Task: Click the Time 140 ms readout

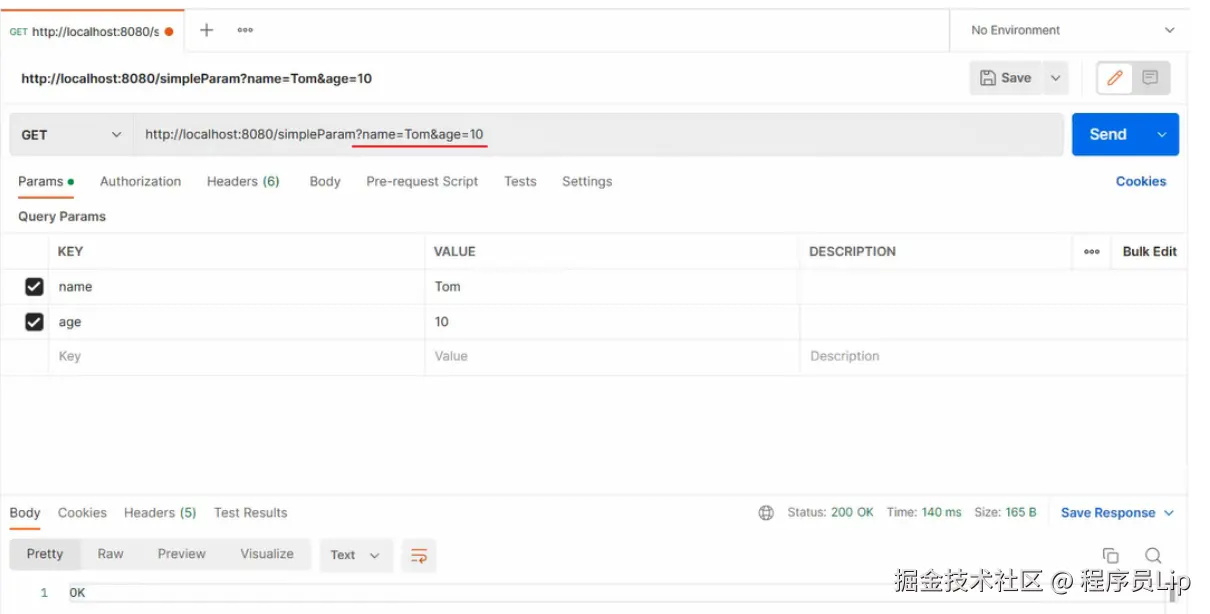Action: pos(924,513)
